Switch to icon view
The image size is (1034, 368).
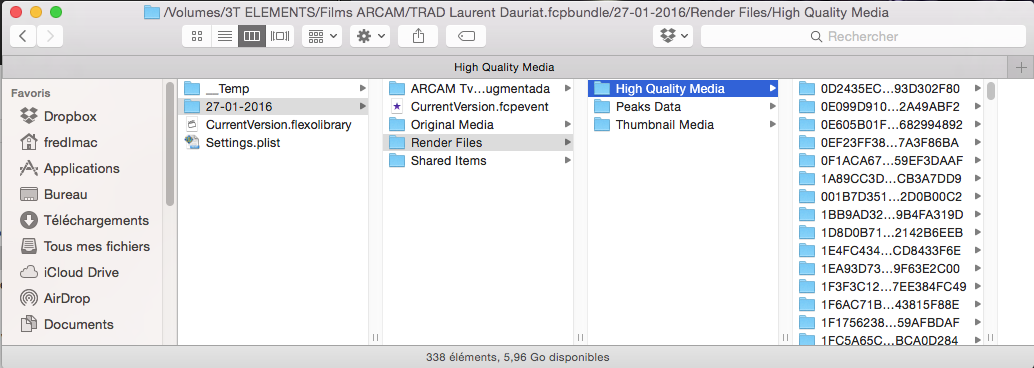tap(197, 36)
